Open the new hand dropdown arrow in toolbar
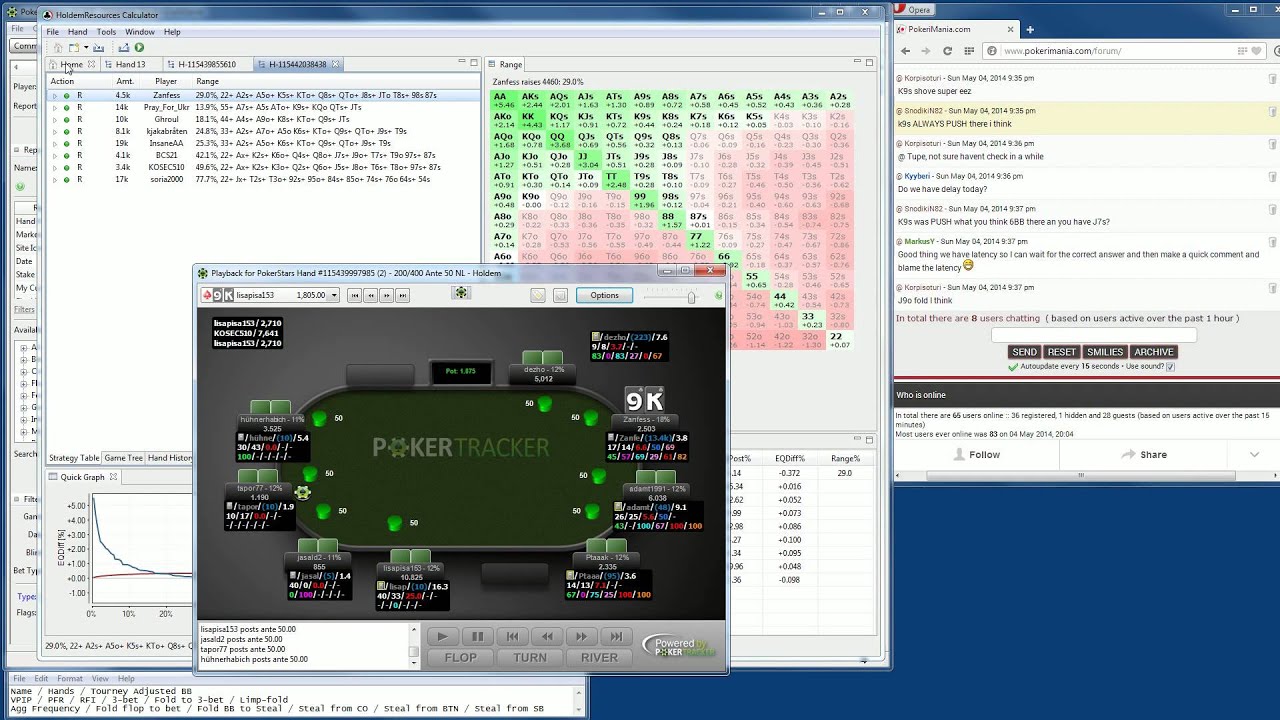 (x=86, y=48)
